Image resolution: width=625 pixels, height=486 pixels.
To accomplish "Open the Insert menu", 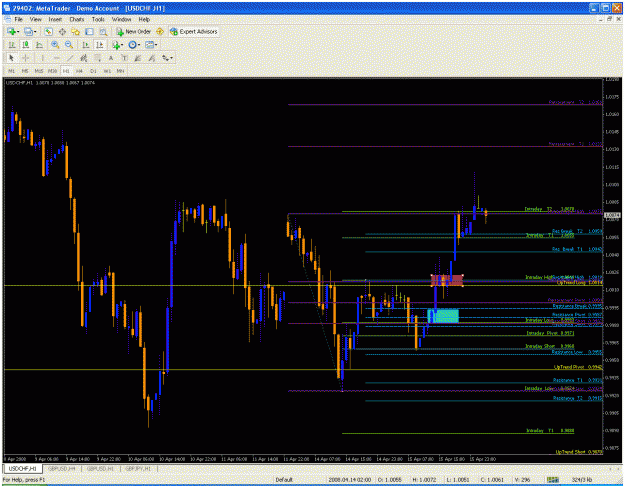I will point(55,19).
